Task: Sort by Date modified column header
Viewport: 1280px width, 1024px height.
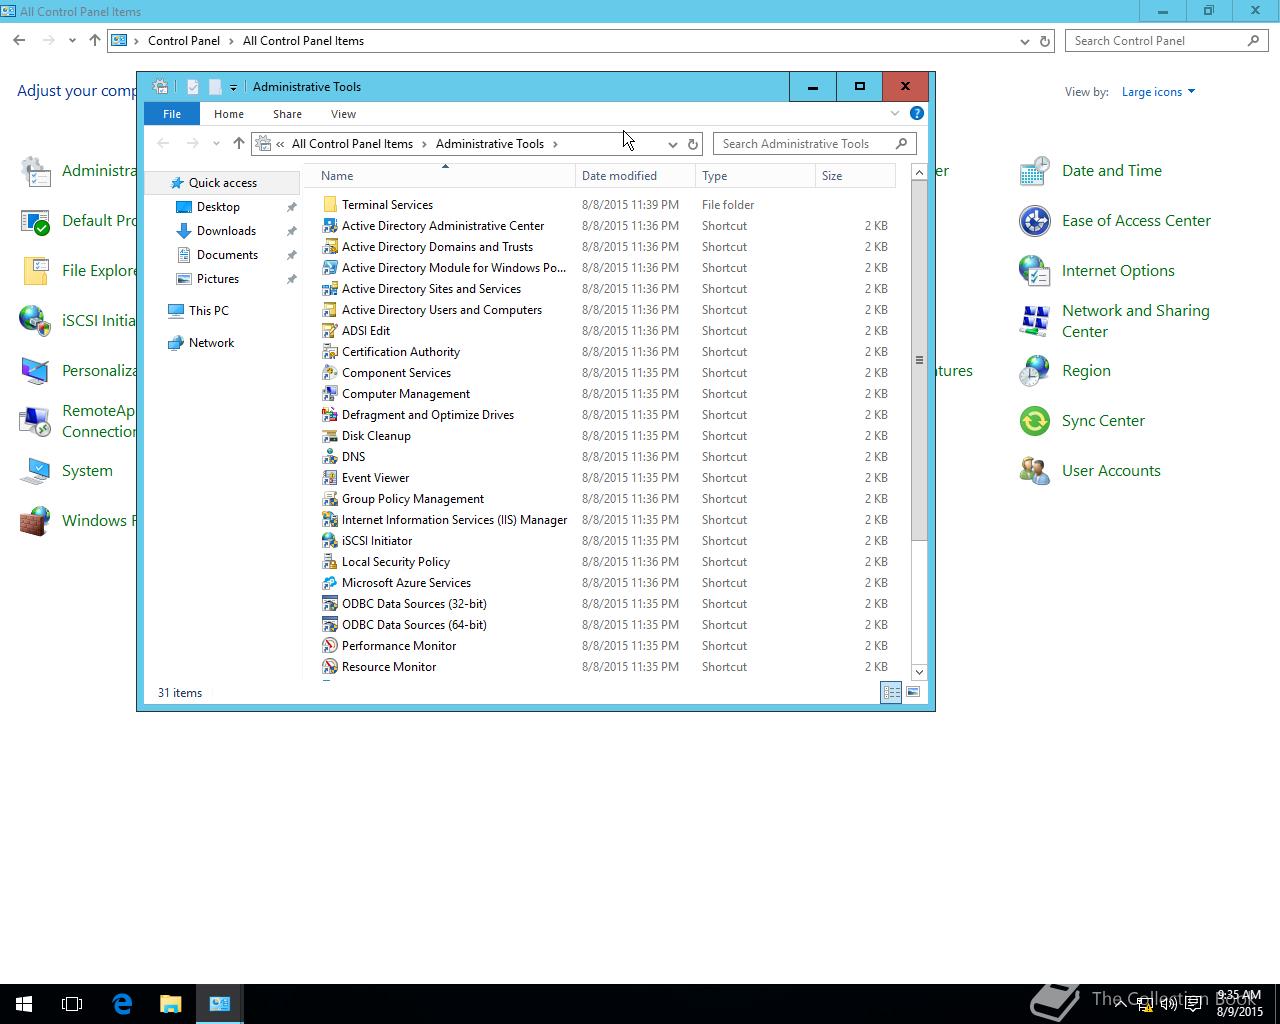Action: tap(636, 176)
